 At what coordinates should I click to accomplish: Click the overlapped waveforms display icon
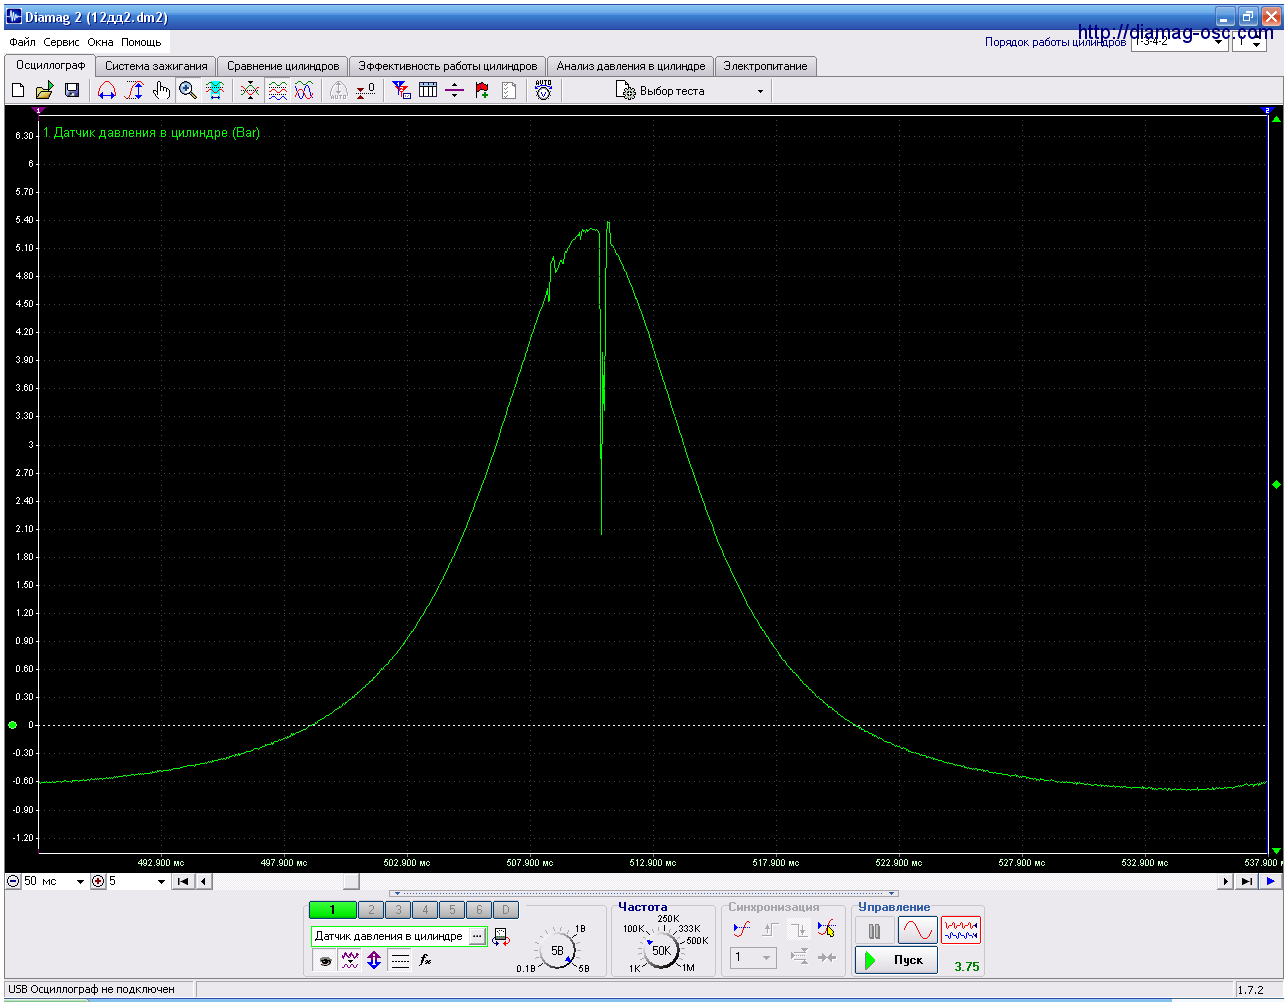click(304, 91)
